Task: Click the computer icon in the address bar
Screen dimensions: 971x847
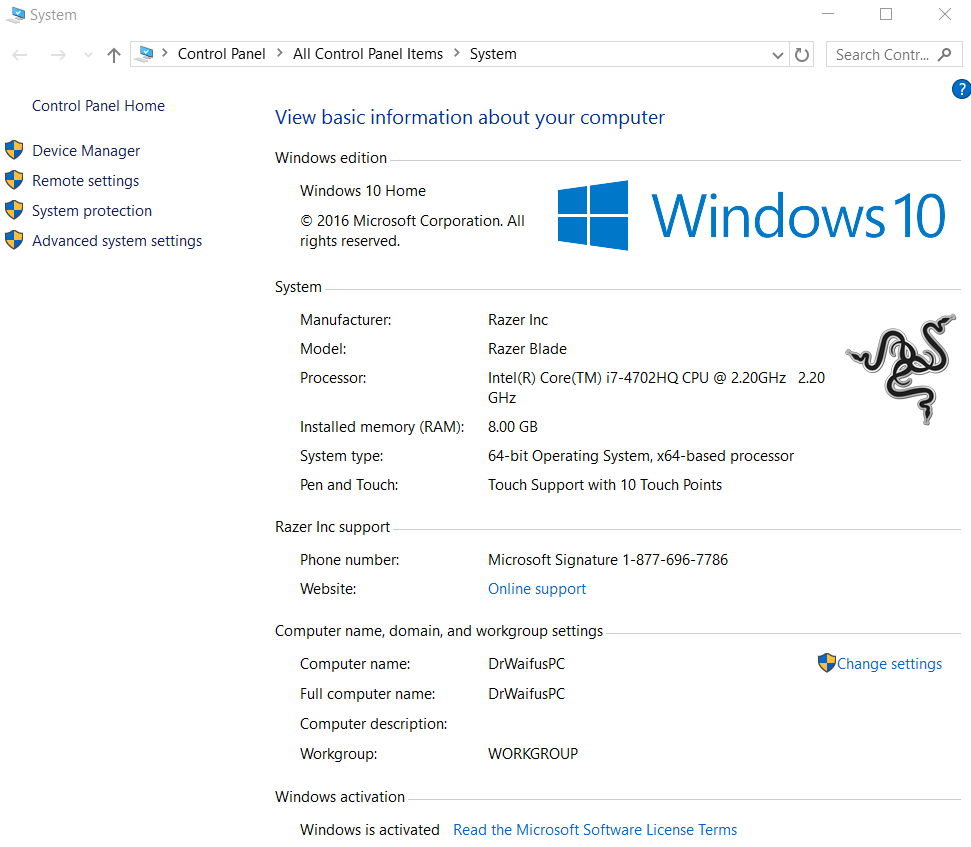Action: tap(146, 54)
